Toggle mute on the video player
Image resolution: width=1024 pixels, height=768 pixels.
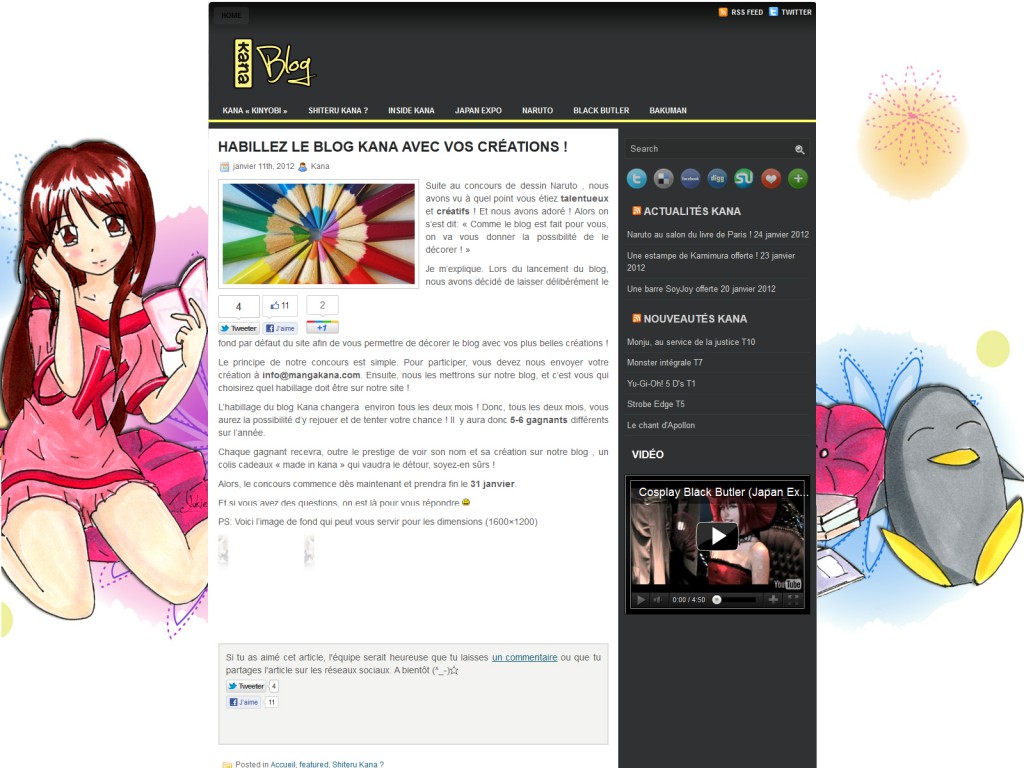(658, 600)
